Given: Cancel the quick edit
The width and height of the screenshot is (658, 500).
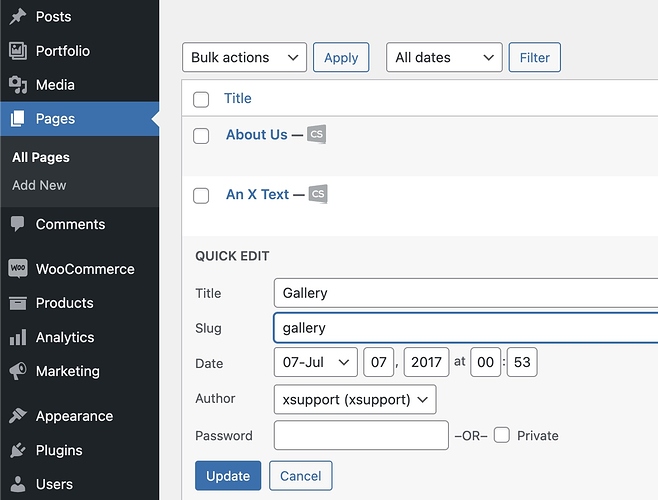Looking at the screenshot, I should 301,476.
